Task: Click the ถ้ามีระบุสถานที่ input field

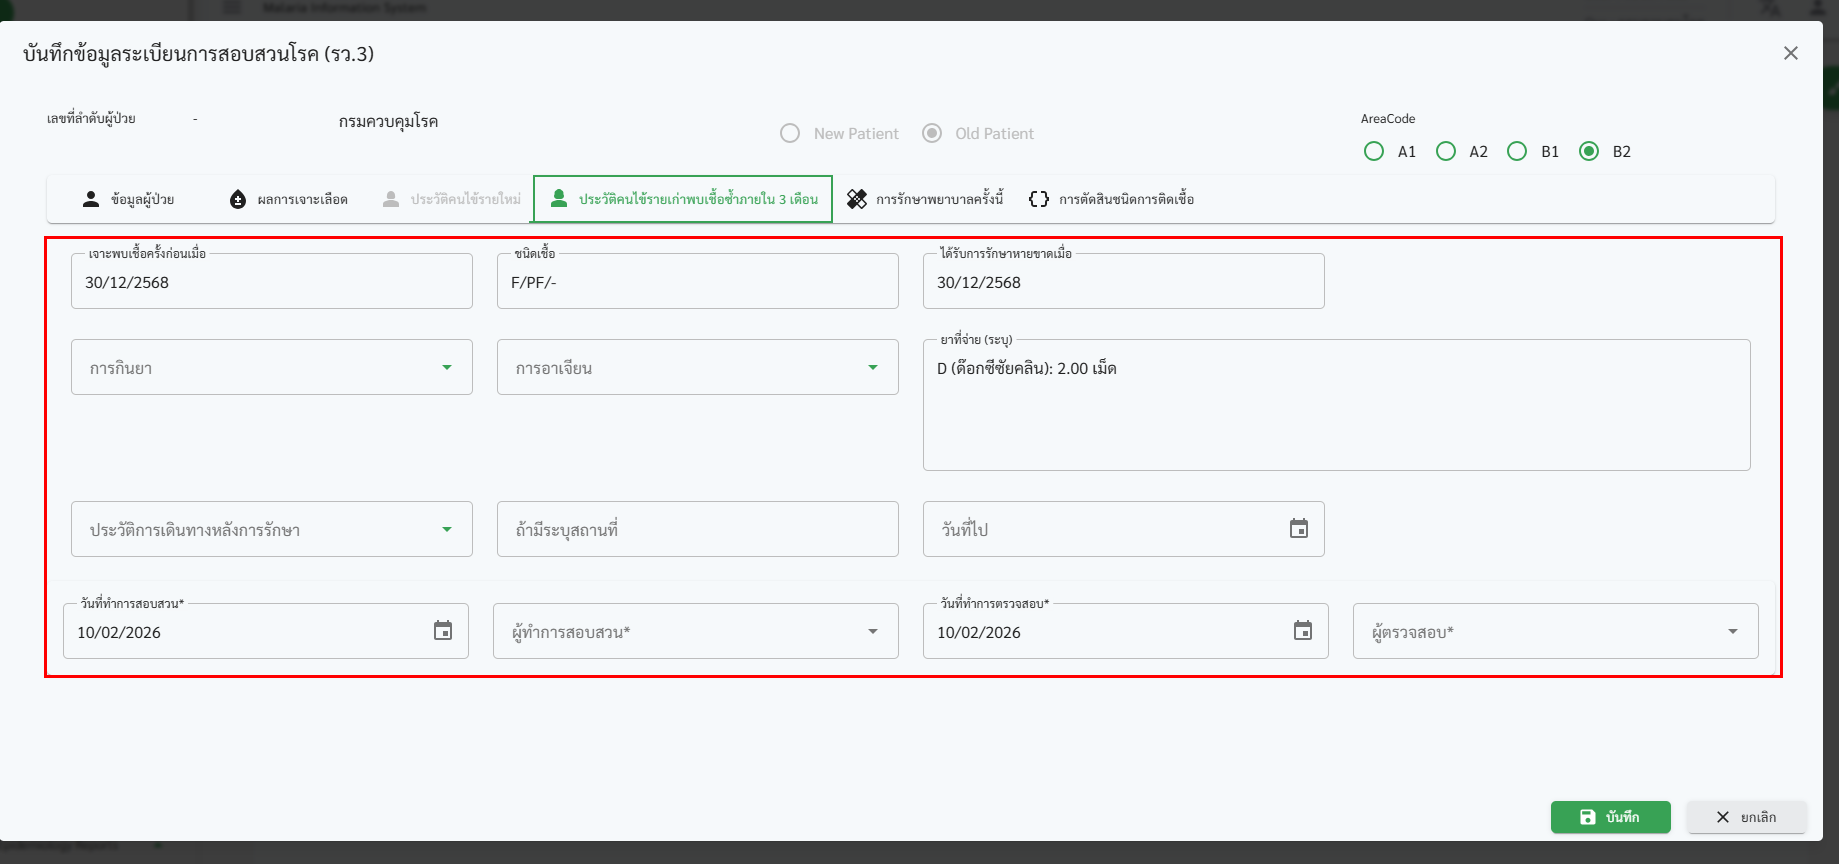Action: [x=697, y=530]
